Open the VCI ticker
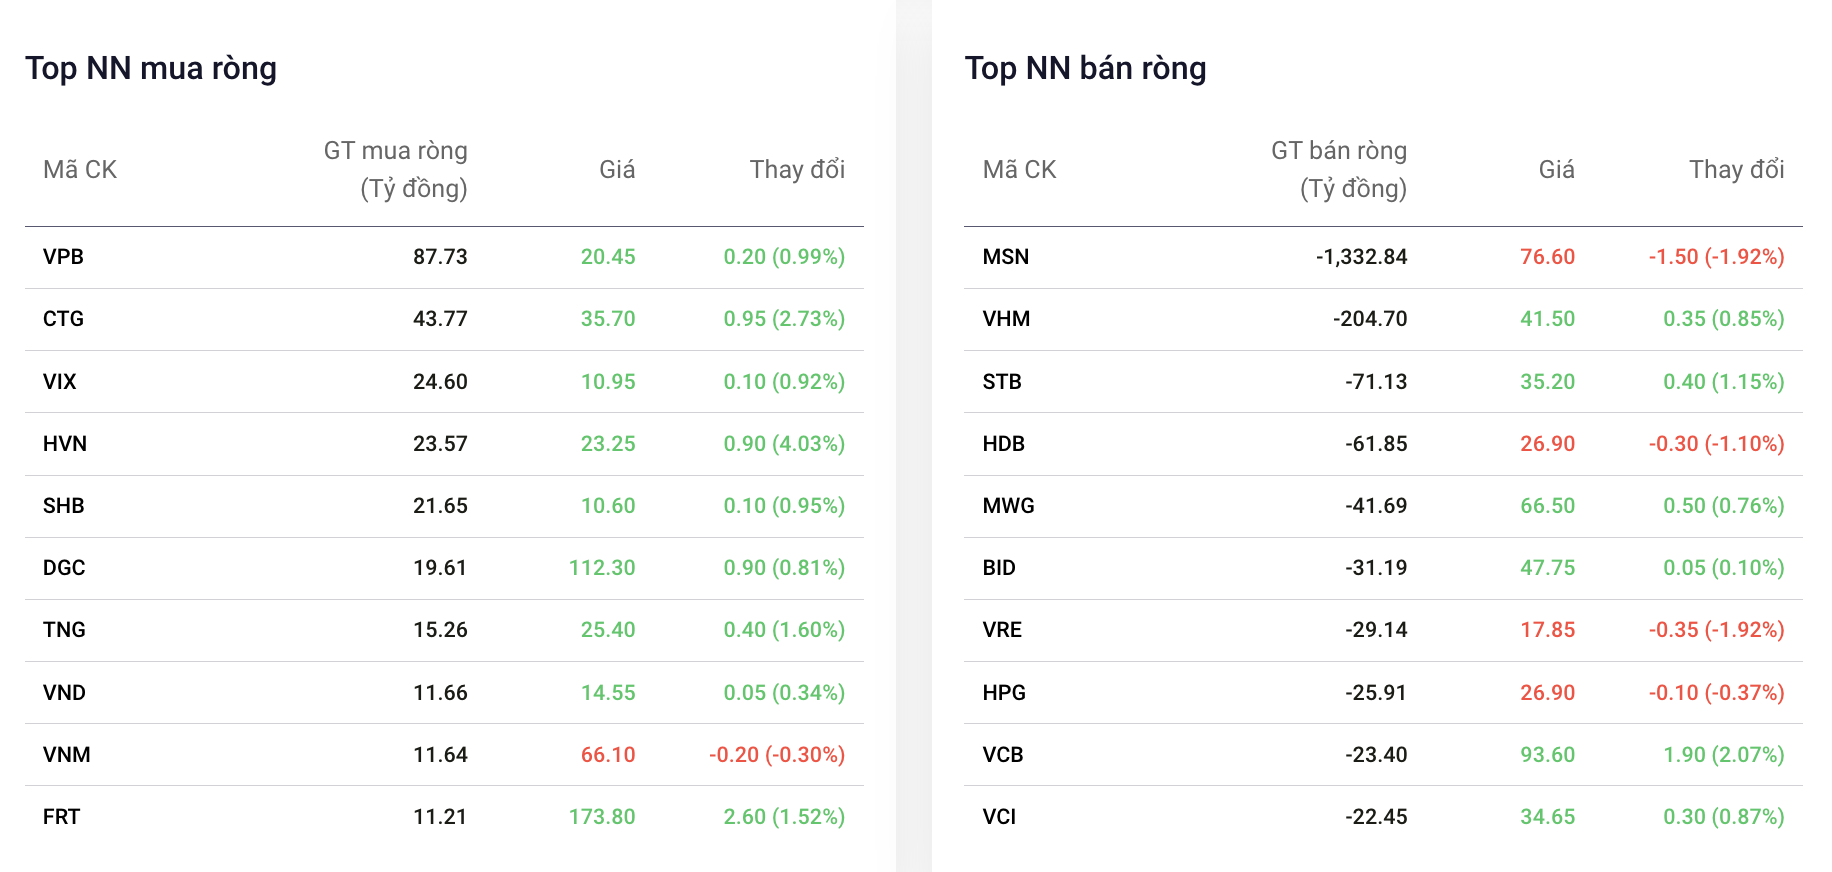Image resolution: width=1832 pixels, height=872 pixels. [x=999, y=817]
